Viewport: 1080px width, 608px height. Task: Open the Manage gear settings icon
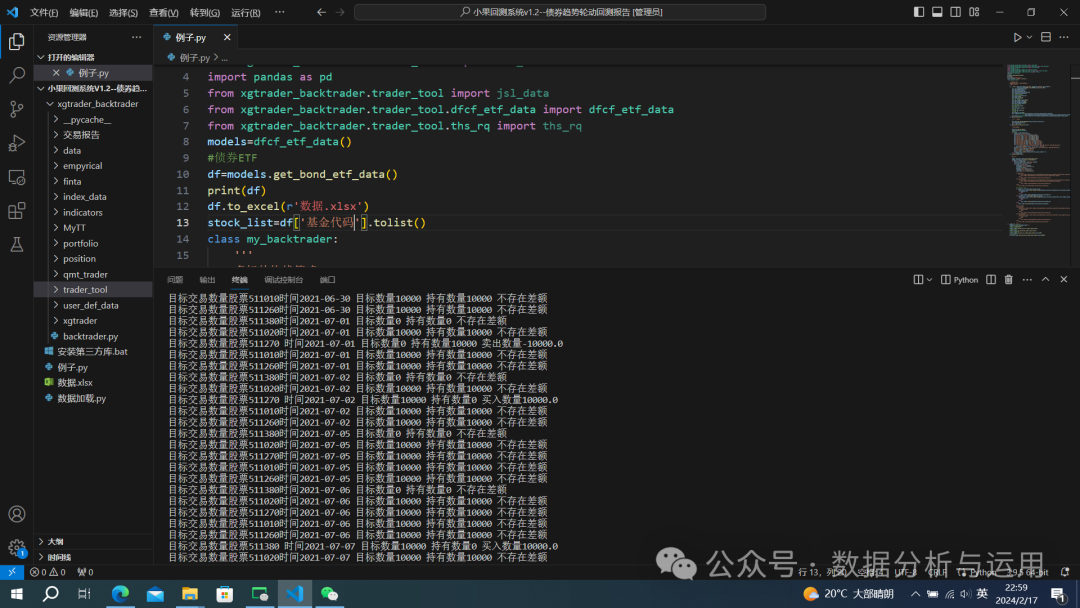click(17, 548)
